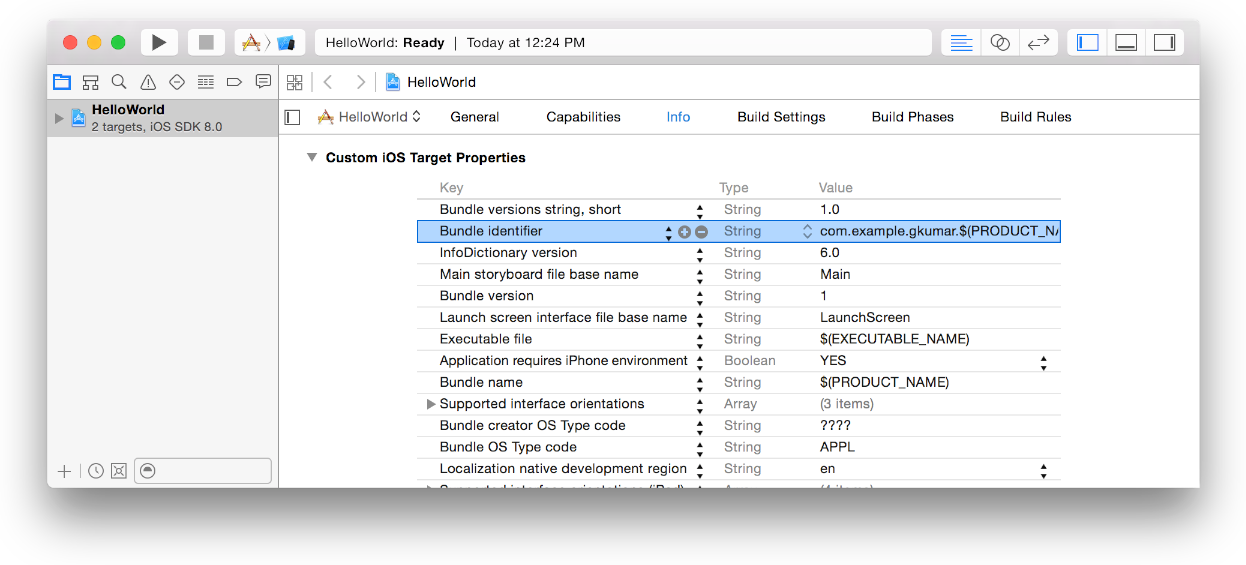
Task: Click the navigator filter field
Action: click(203, 471)
